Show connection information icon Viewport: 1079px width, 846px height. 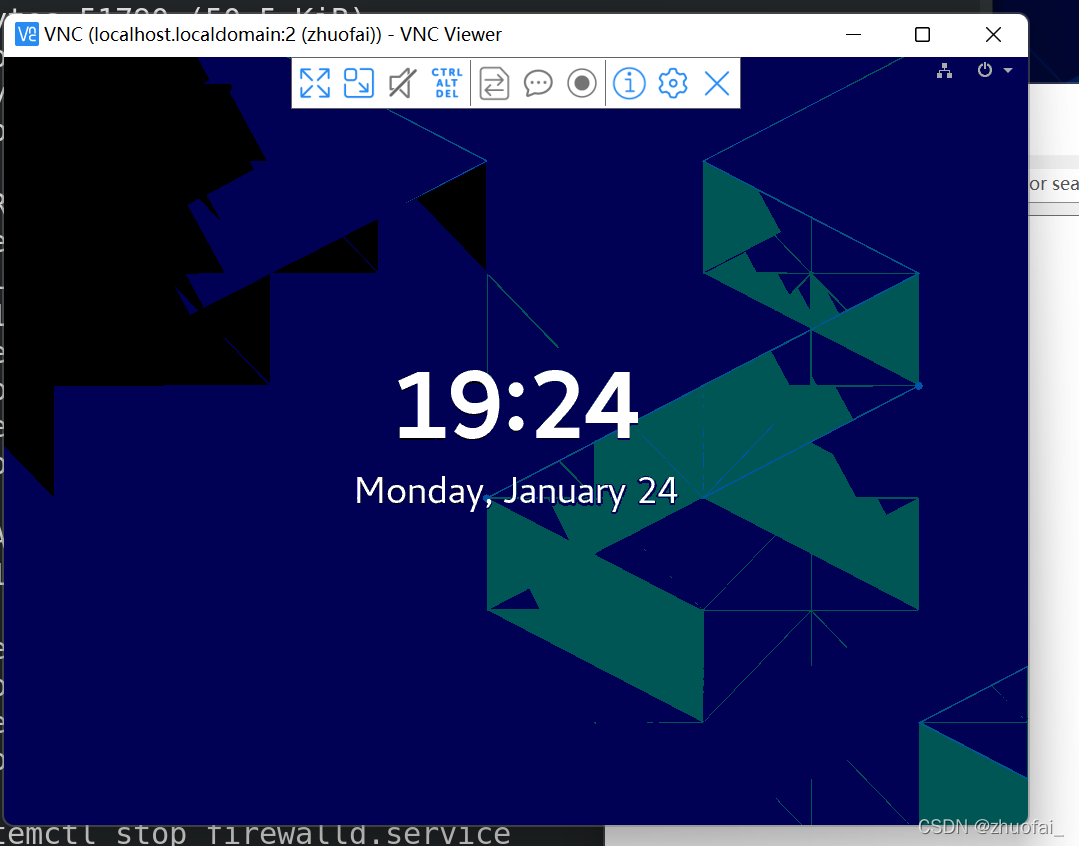point(629,83)
